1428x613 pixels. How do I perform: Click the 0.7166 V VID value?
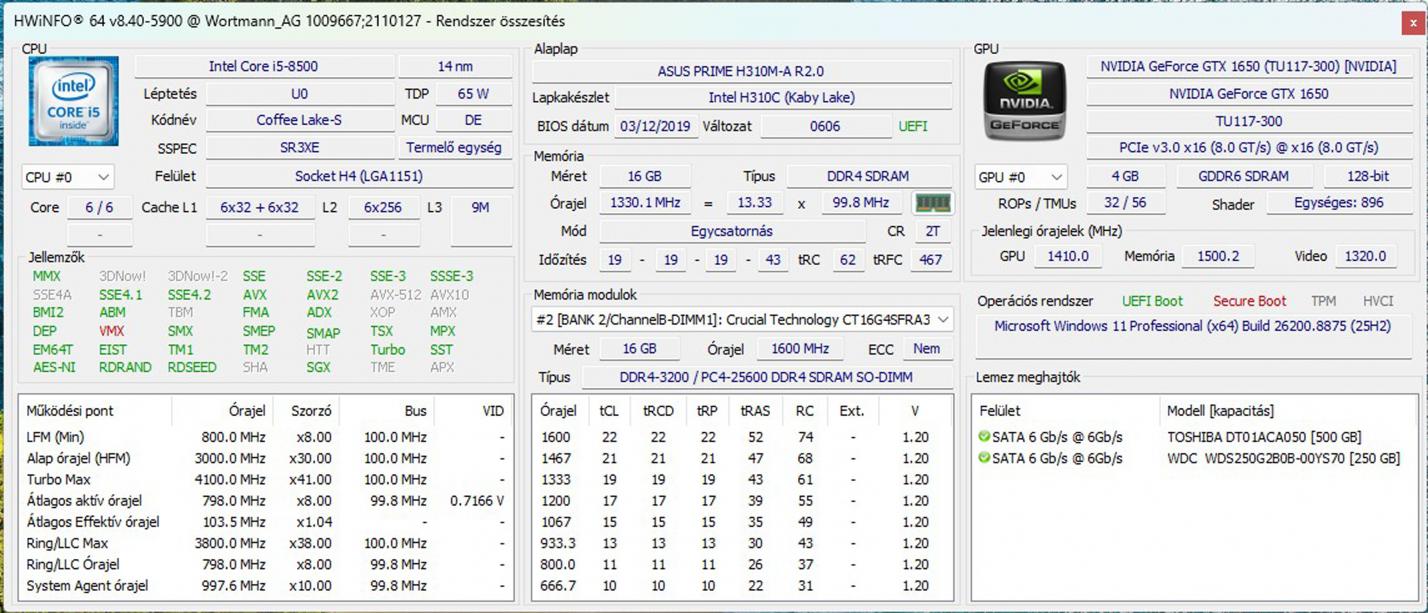coord(477,501)
